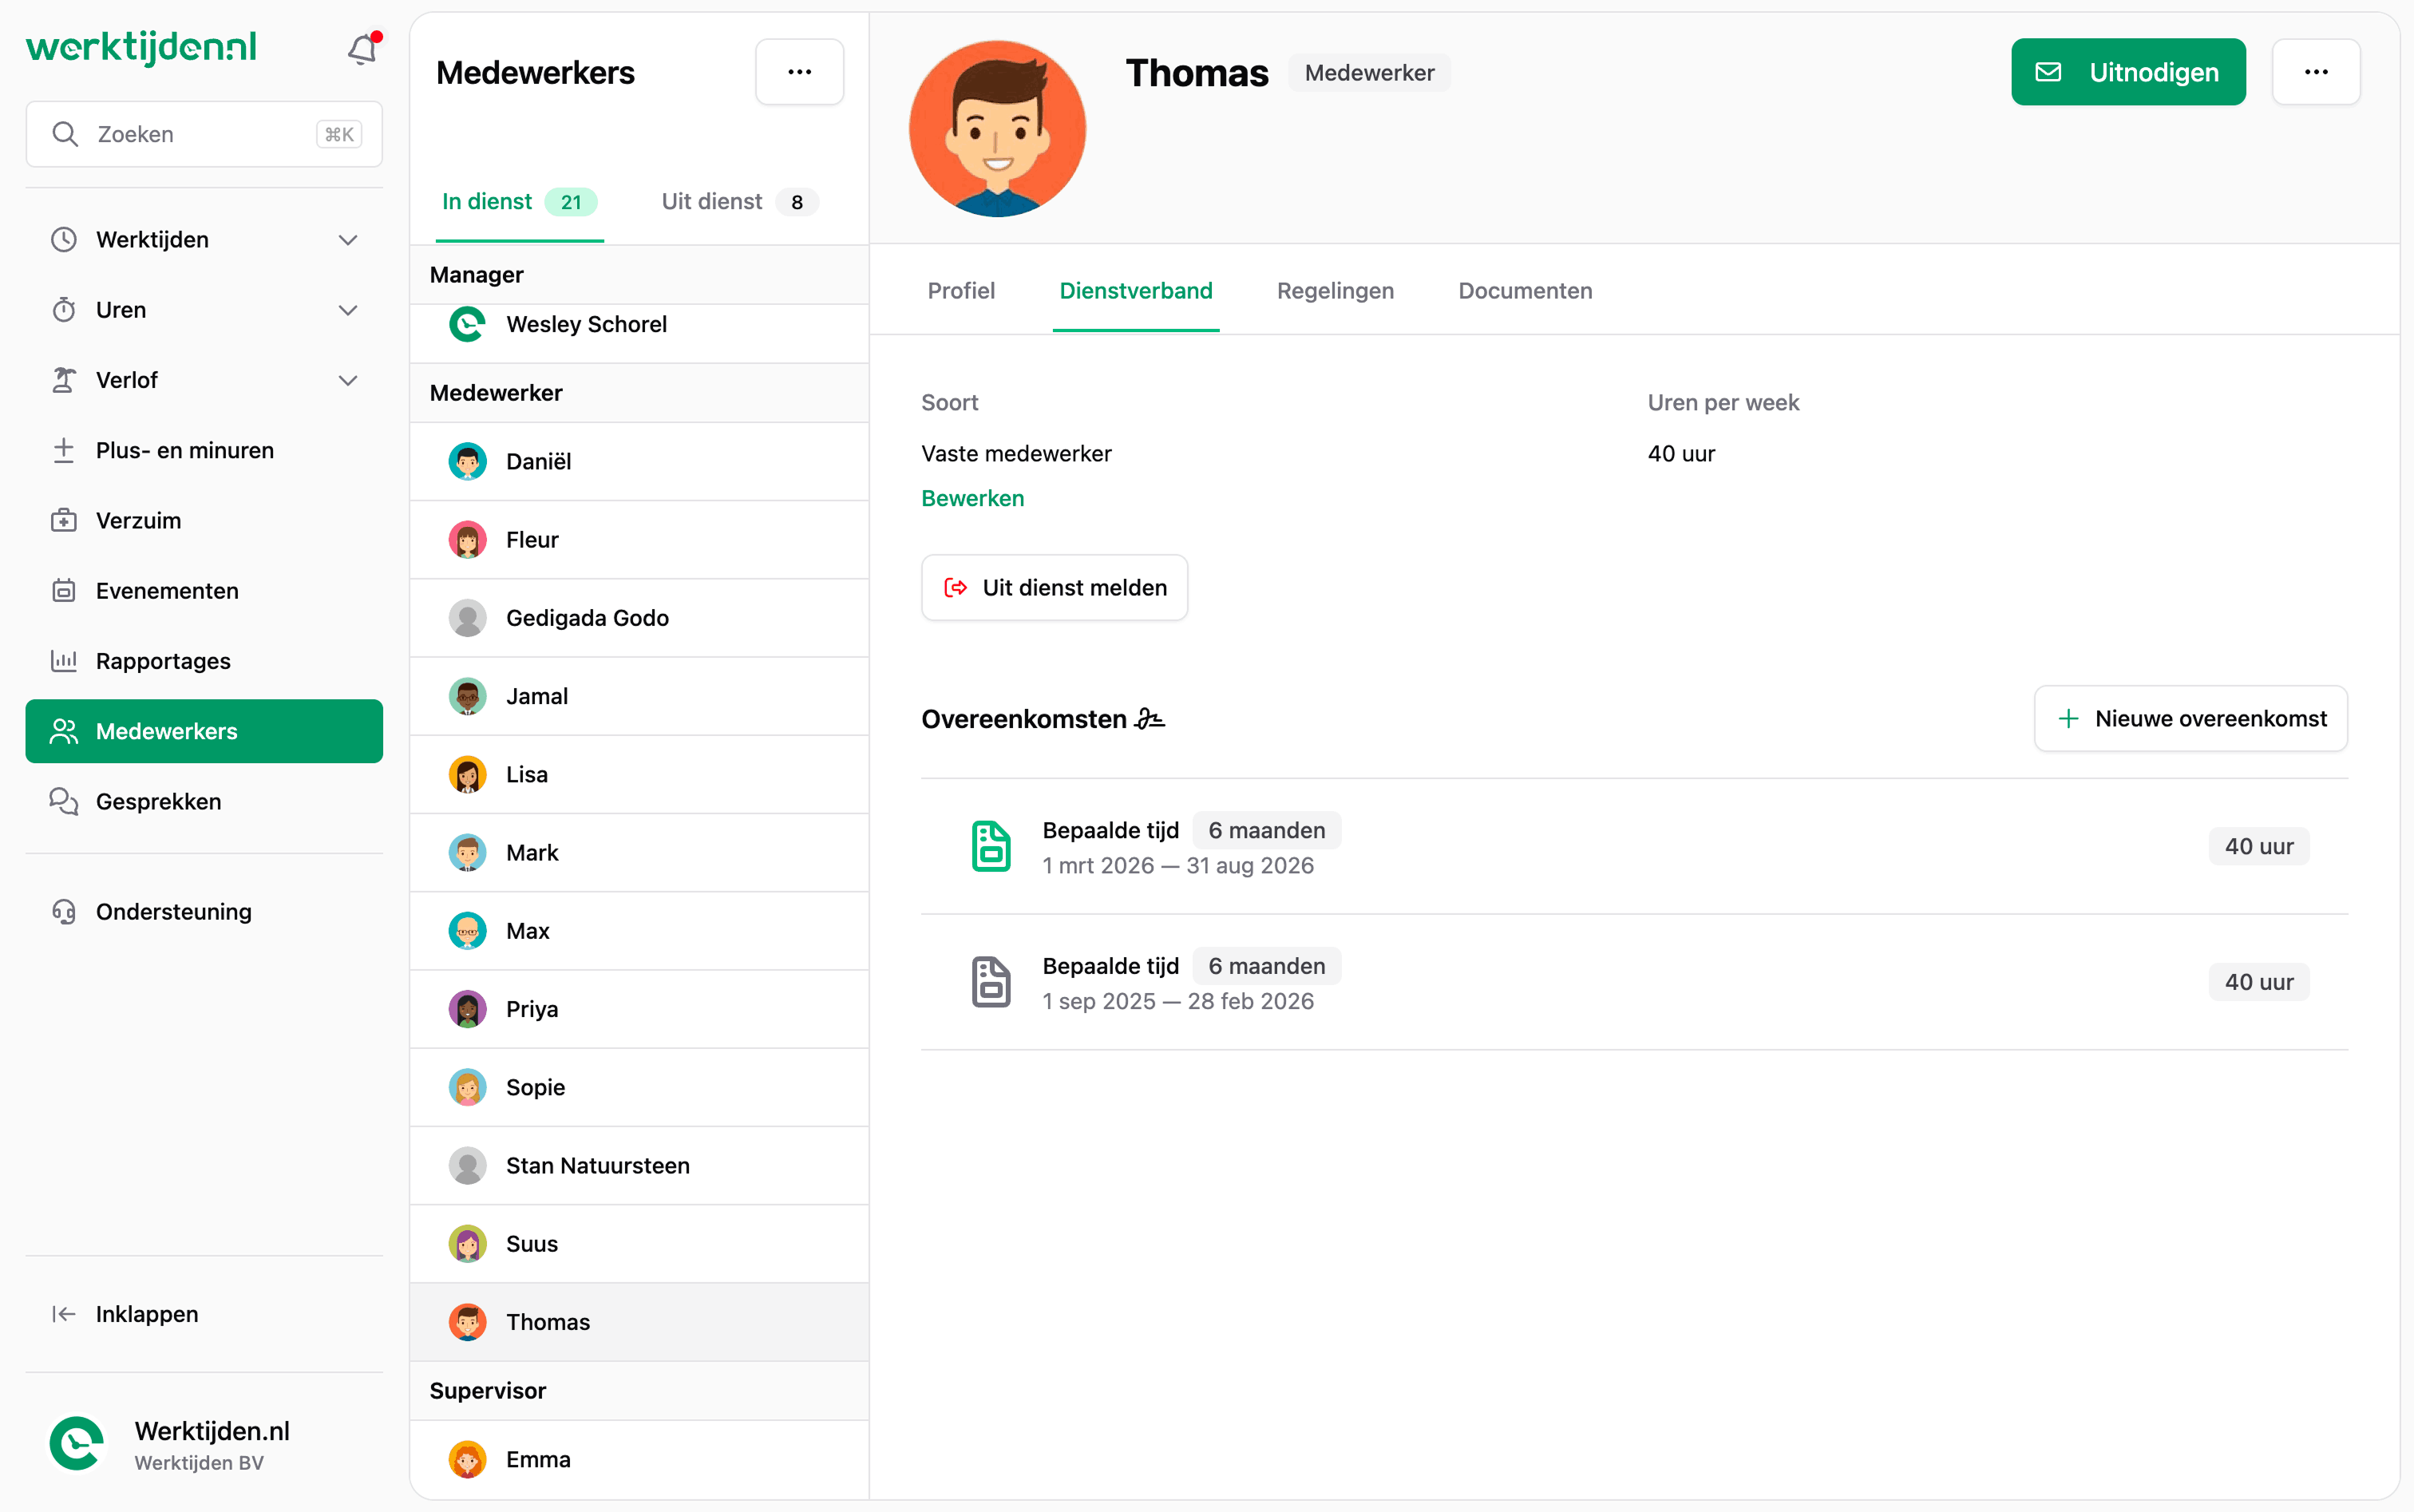2414x1512 pixels.
Task: Collapse sidebar with Inklappen
Action: tap(204, 1314)
